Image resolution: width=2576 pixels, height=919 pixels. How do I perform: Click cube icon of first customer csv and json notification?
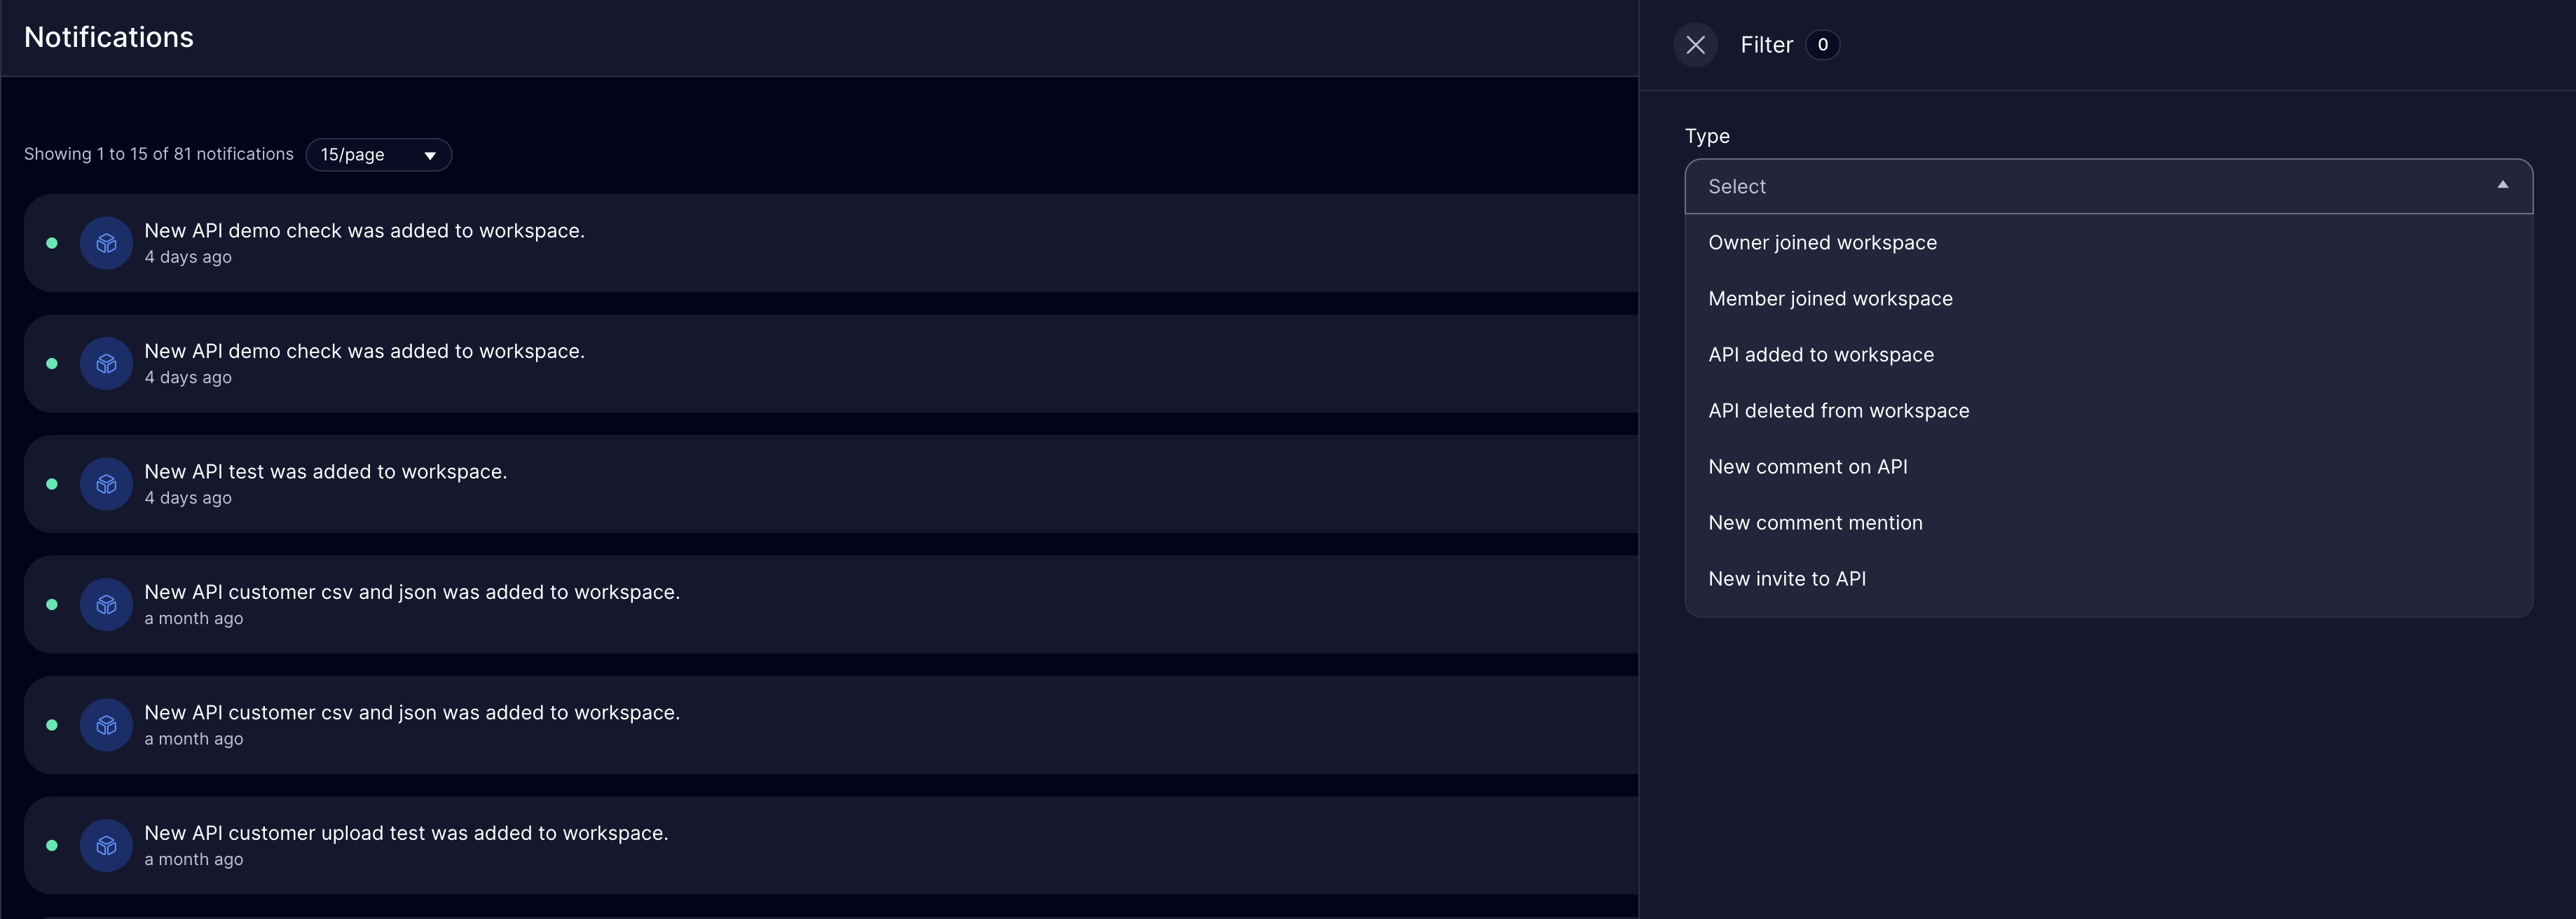(x=106, y=605)
